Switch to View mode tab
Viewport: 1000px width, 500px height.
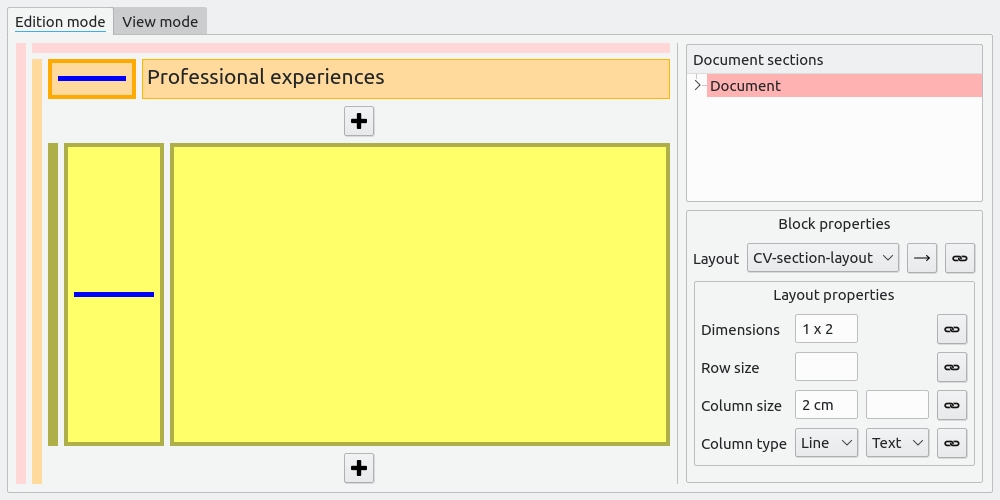coord(160,22)
